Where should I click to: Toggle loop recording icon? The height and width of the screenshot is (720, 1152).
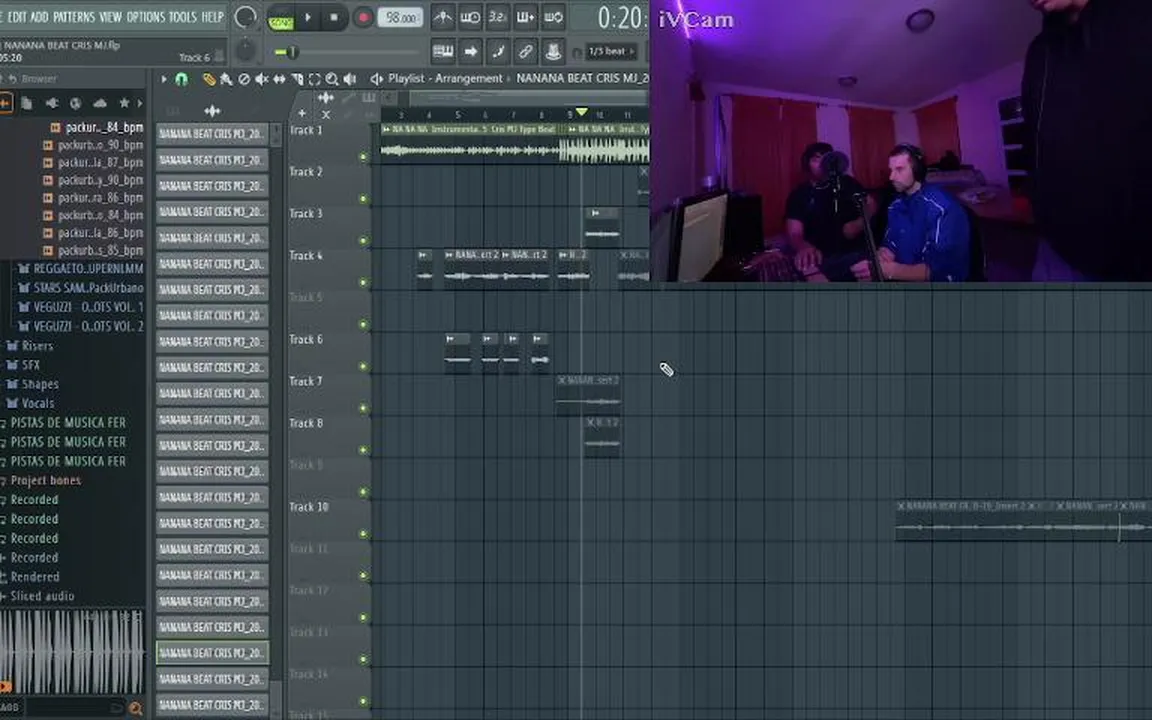coord(553,17)
